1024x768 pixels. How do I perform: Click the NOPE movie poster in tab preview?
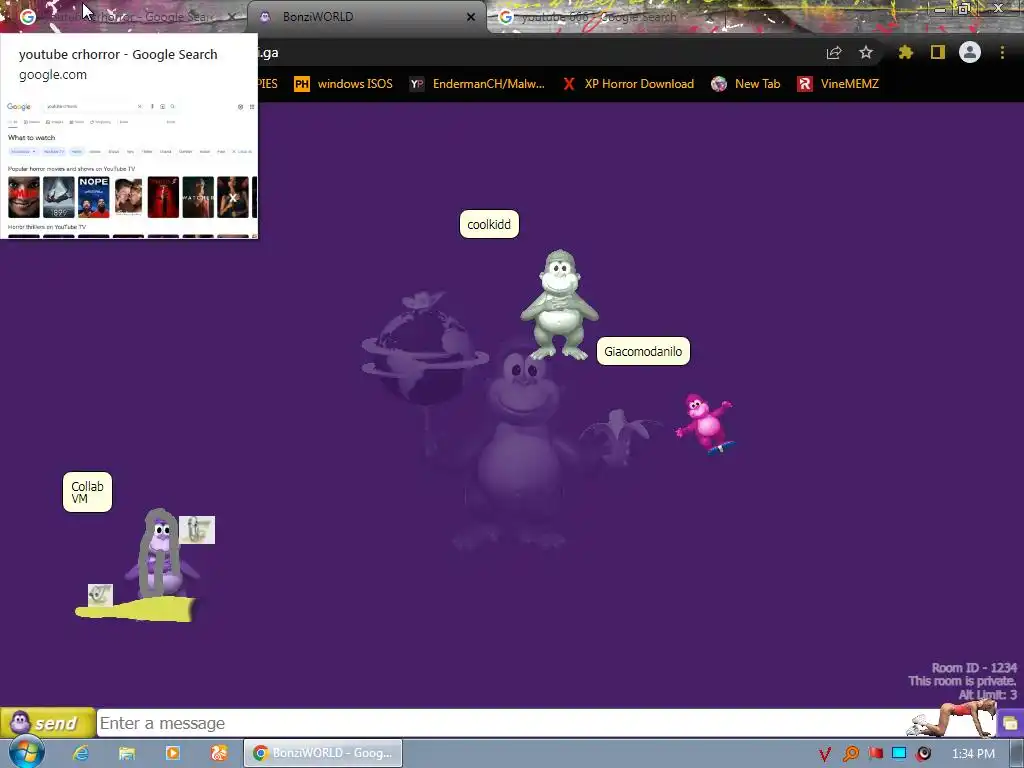coord(93,197)
